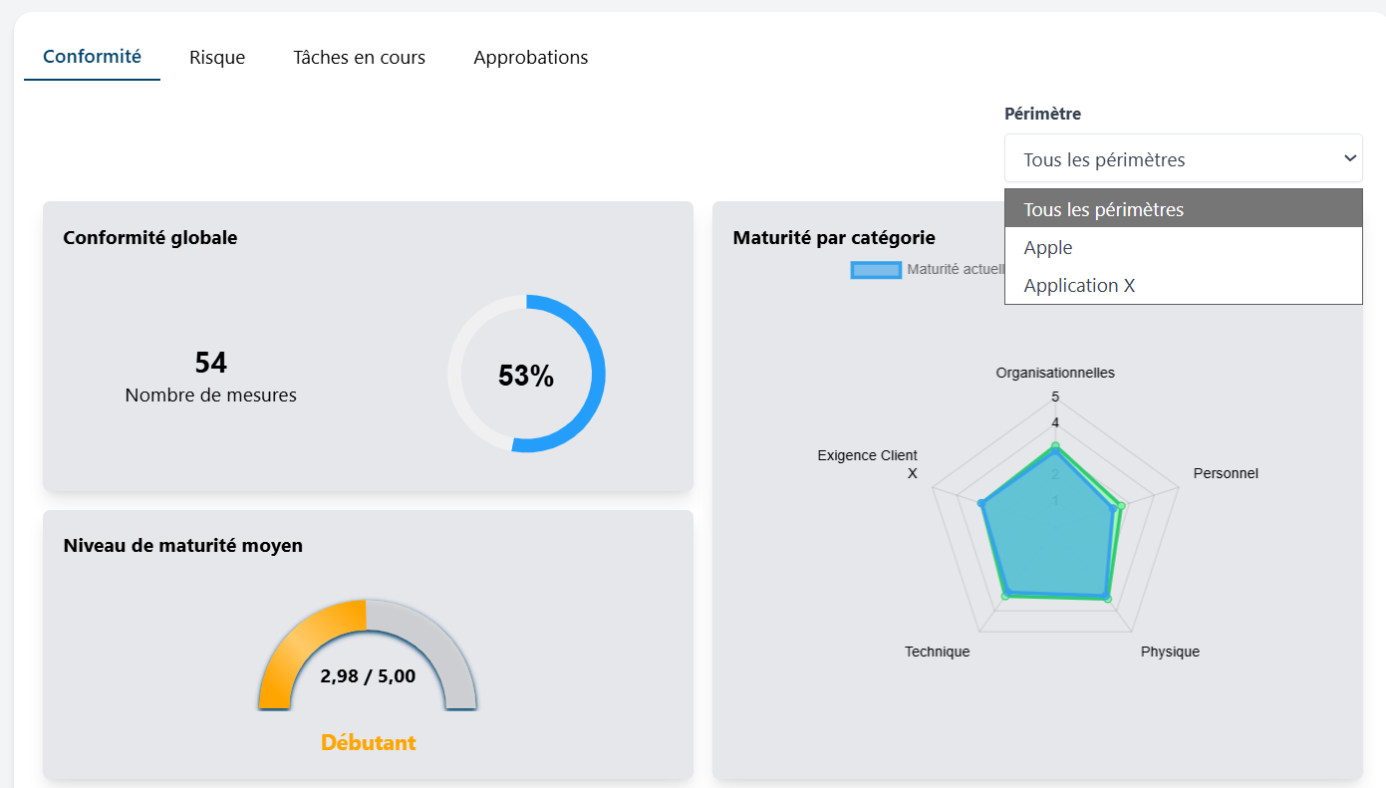Click the Débutant maturity level label
The height and width of the screenshot is (788, 1386).
pyautogui.click(x=368, y=743)
